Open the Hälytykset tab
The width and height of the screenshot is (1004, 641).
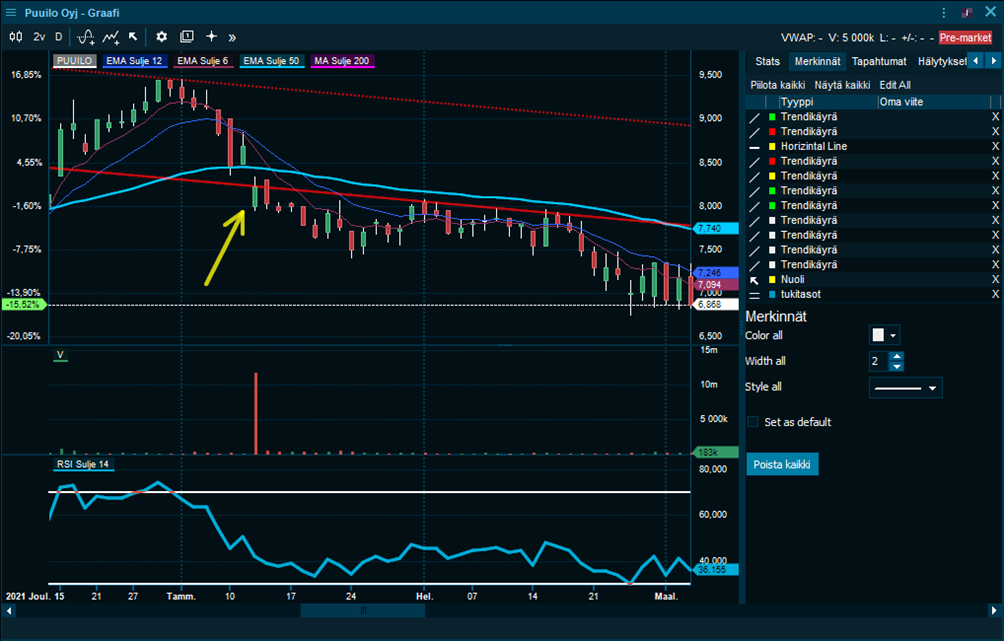pos(941,61)
